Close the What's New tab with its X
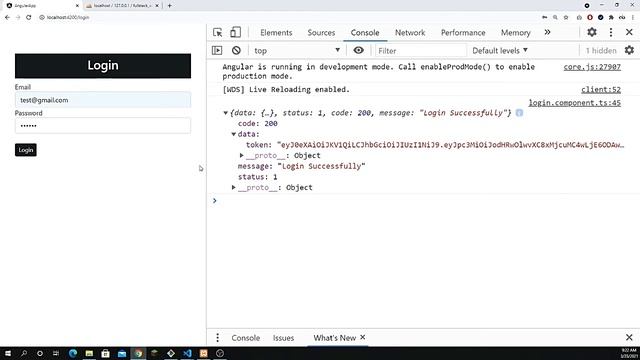The image size is (640, 360). [x=362, y=337]
